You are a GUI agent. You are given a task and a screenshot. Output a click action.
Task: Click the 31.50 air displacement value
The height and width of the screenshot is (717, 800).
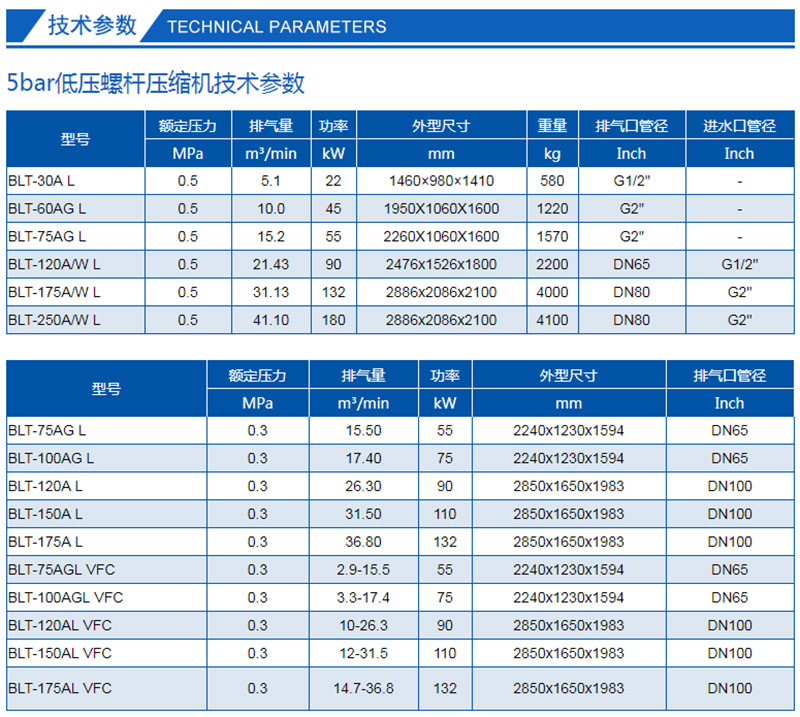point(363,514)
